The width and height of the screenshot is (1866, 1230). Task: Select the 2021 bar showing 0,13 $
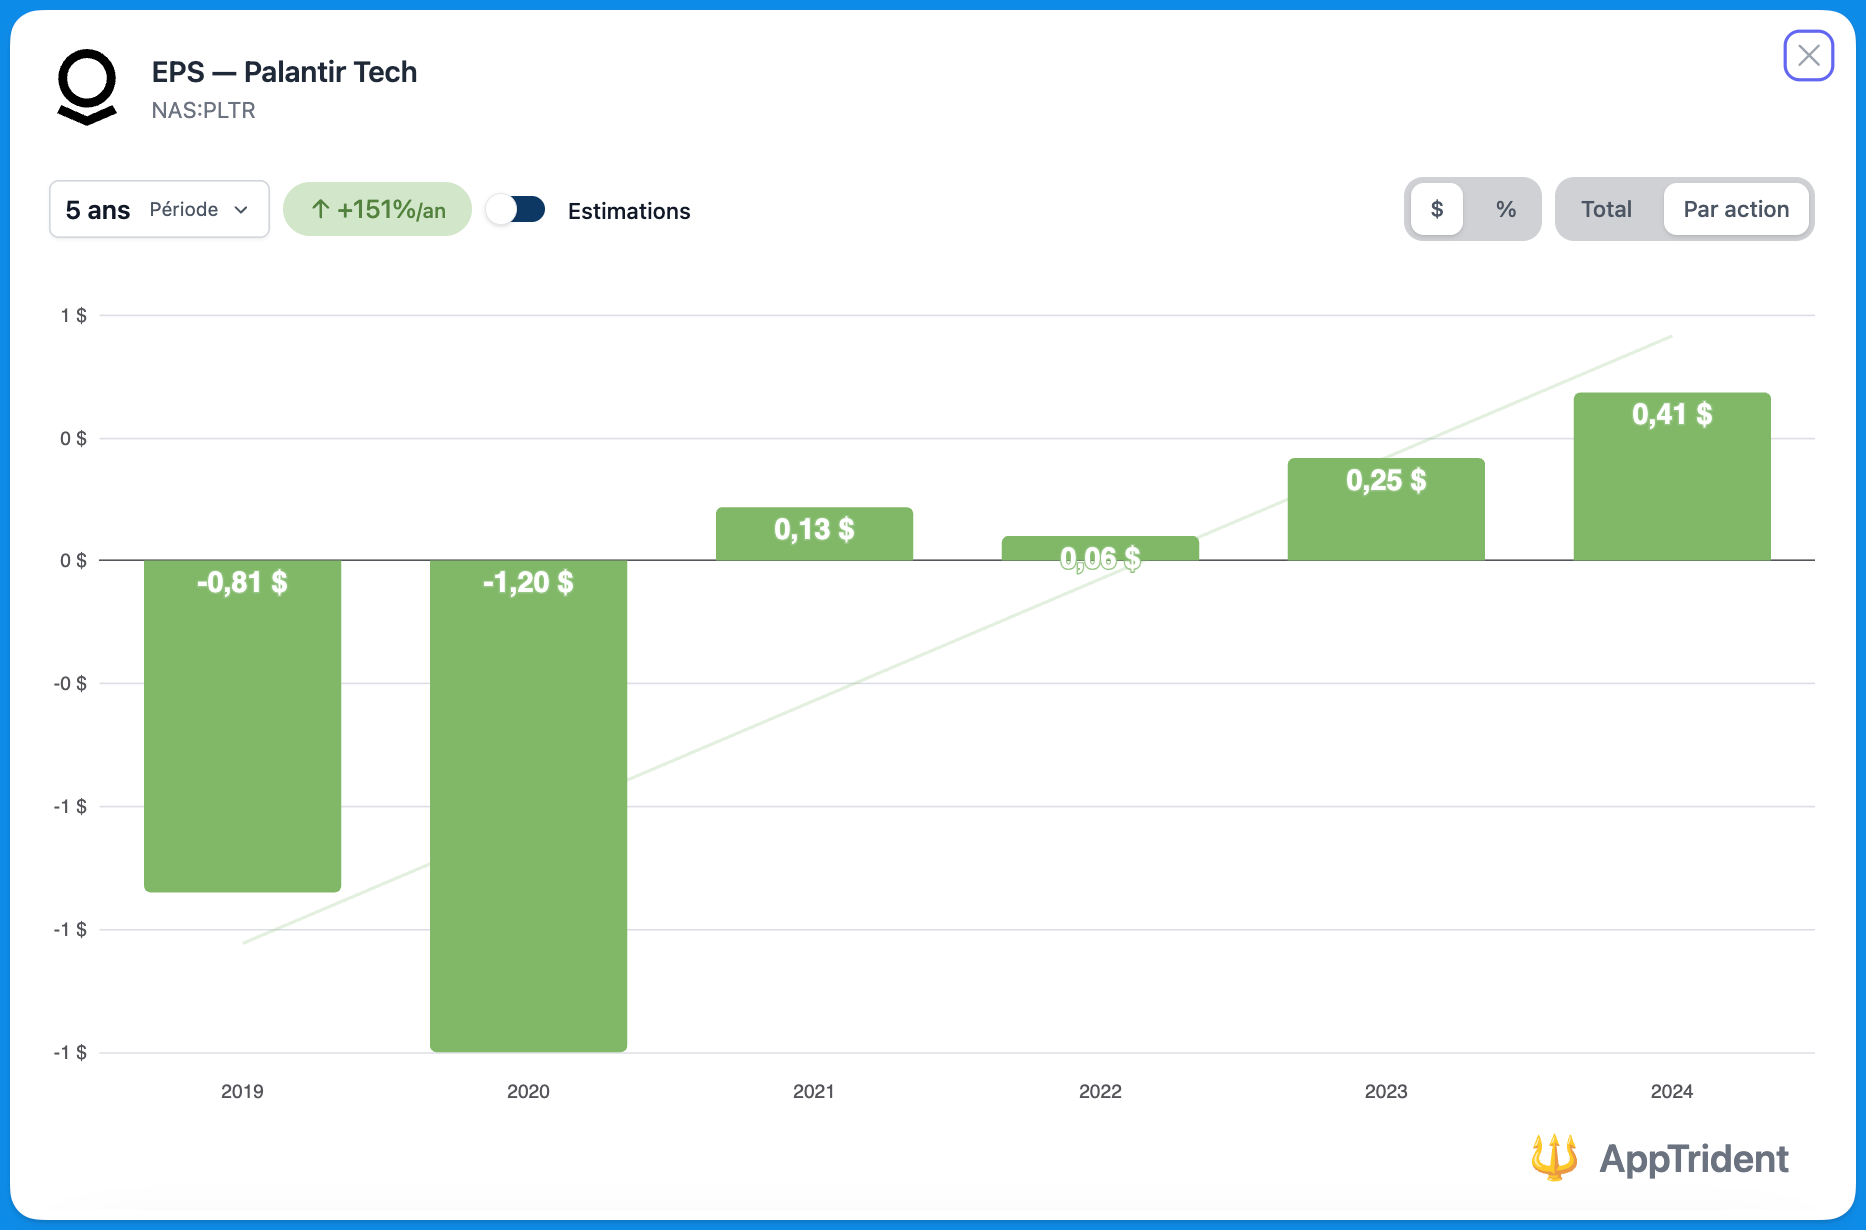[814, 534]
